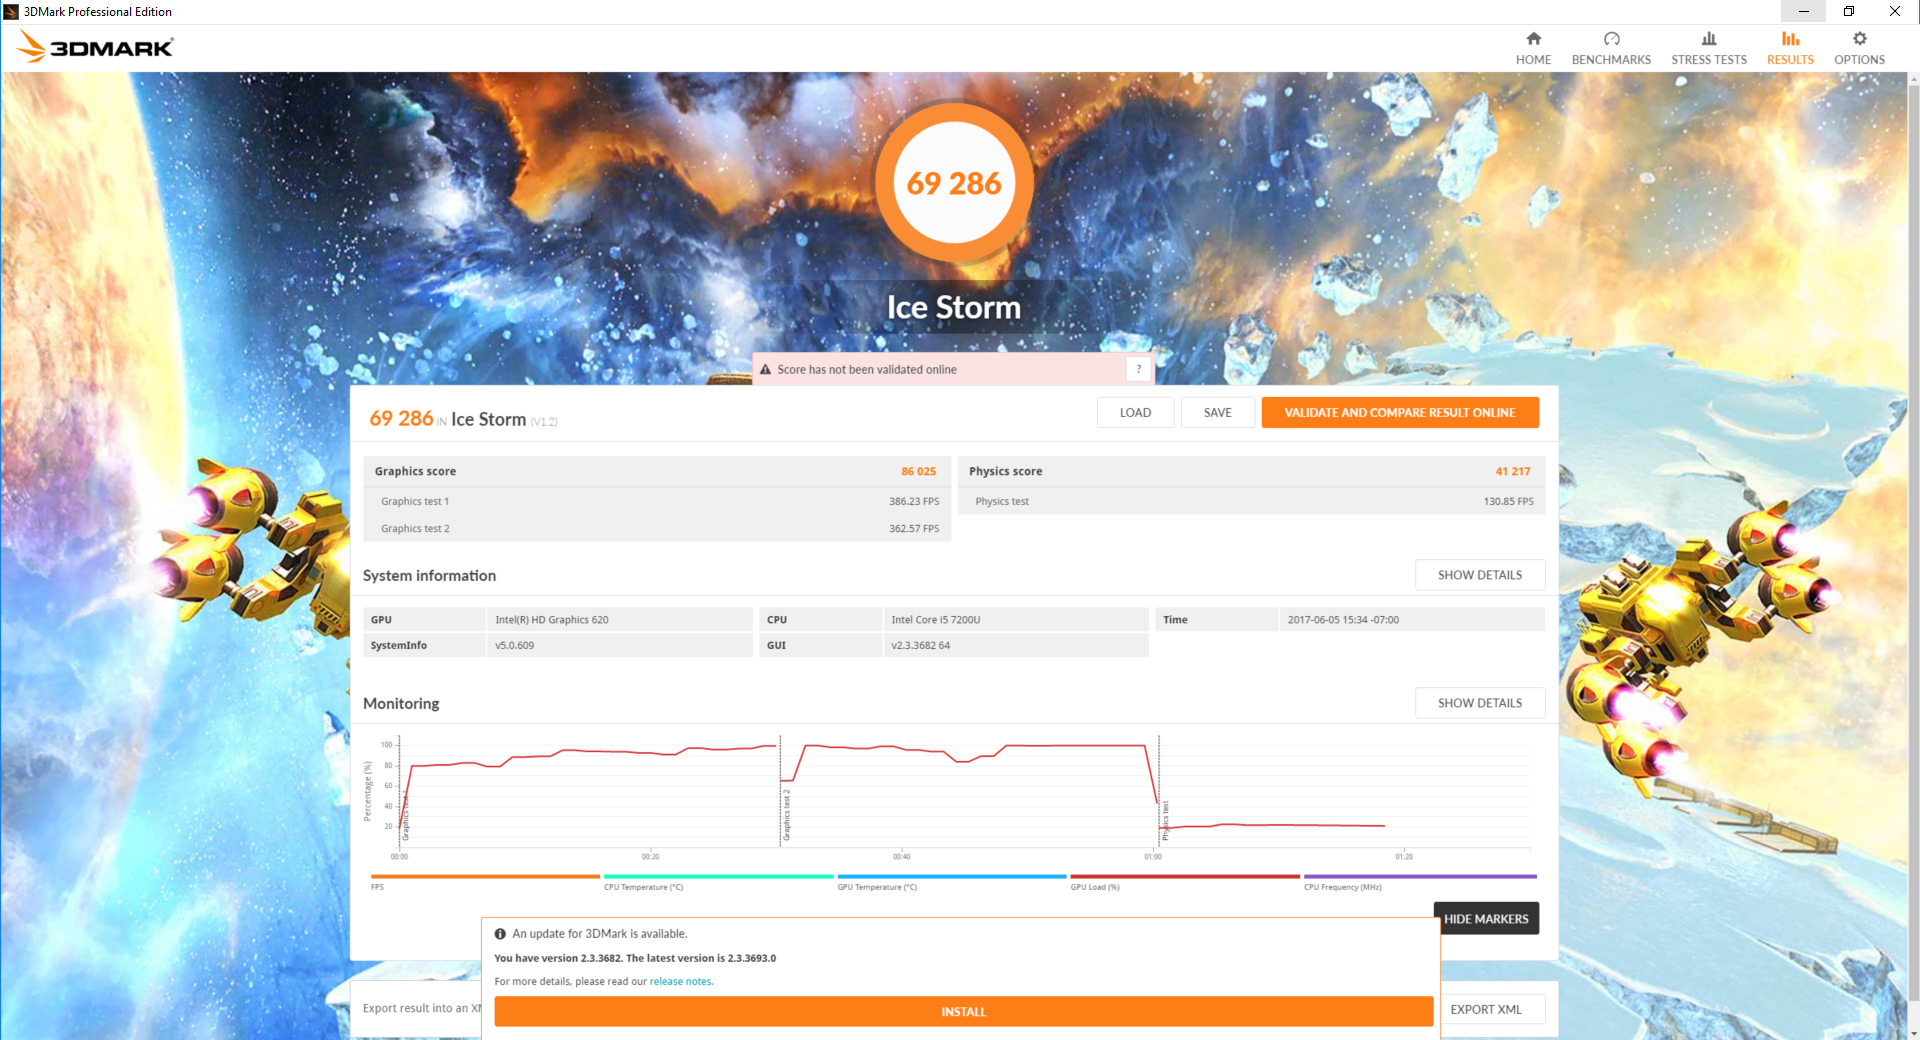Select the RESULTS tab label
1920x1040 pixels.
[x=1790, y=60]
